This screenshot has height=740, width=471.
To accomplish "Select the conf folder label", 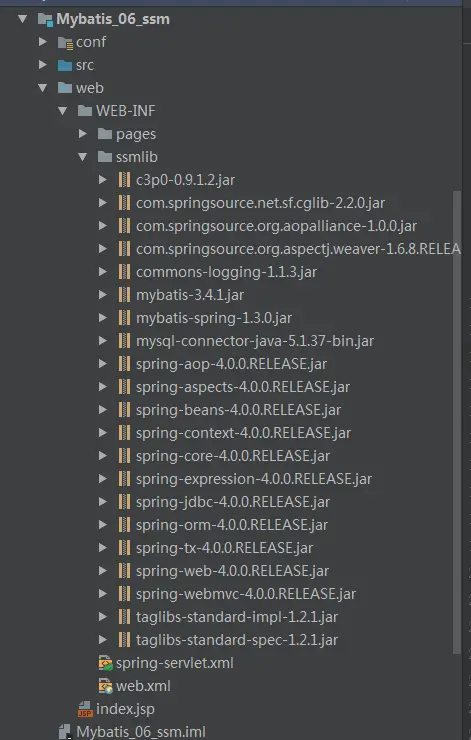I will point(91,42).
